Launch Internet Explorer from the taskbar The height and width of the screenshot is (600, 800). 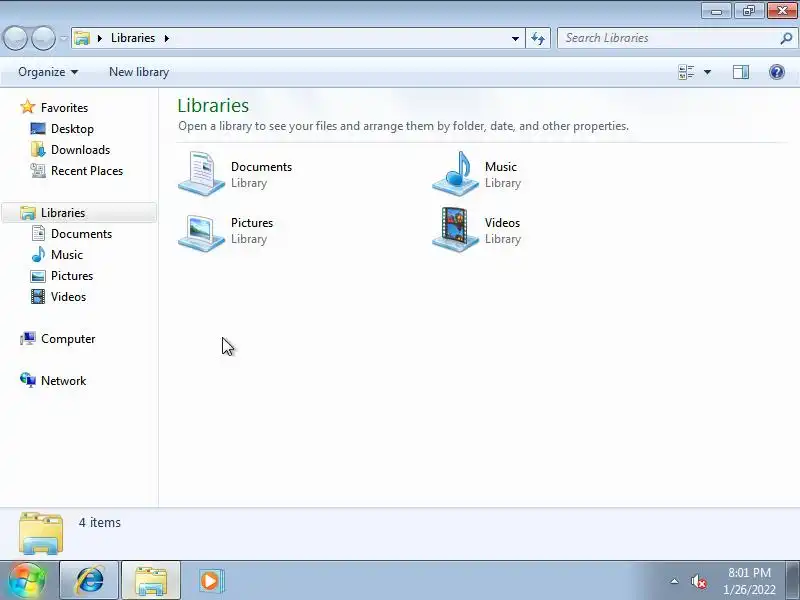89,581
